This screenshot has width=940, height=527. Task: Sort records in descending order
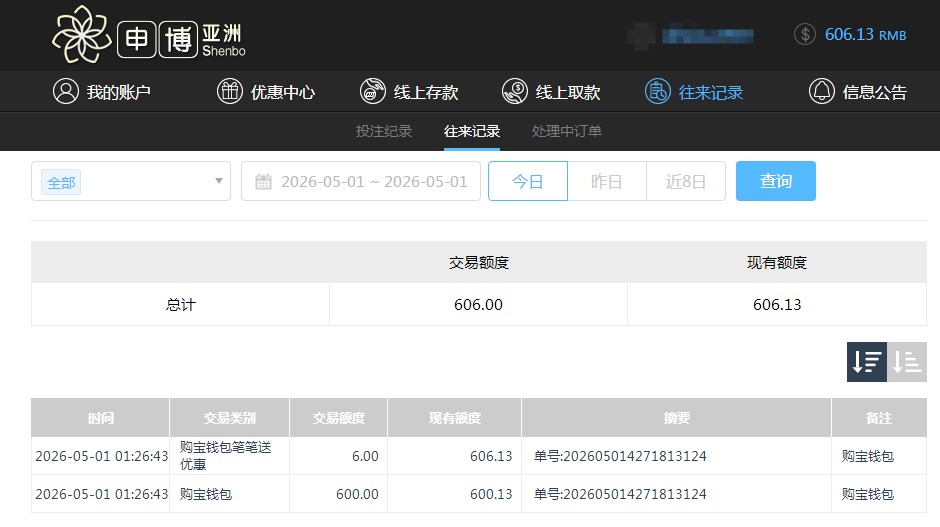click(867, 362)
